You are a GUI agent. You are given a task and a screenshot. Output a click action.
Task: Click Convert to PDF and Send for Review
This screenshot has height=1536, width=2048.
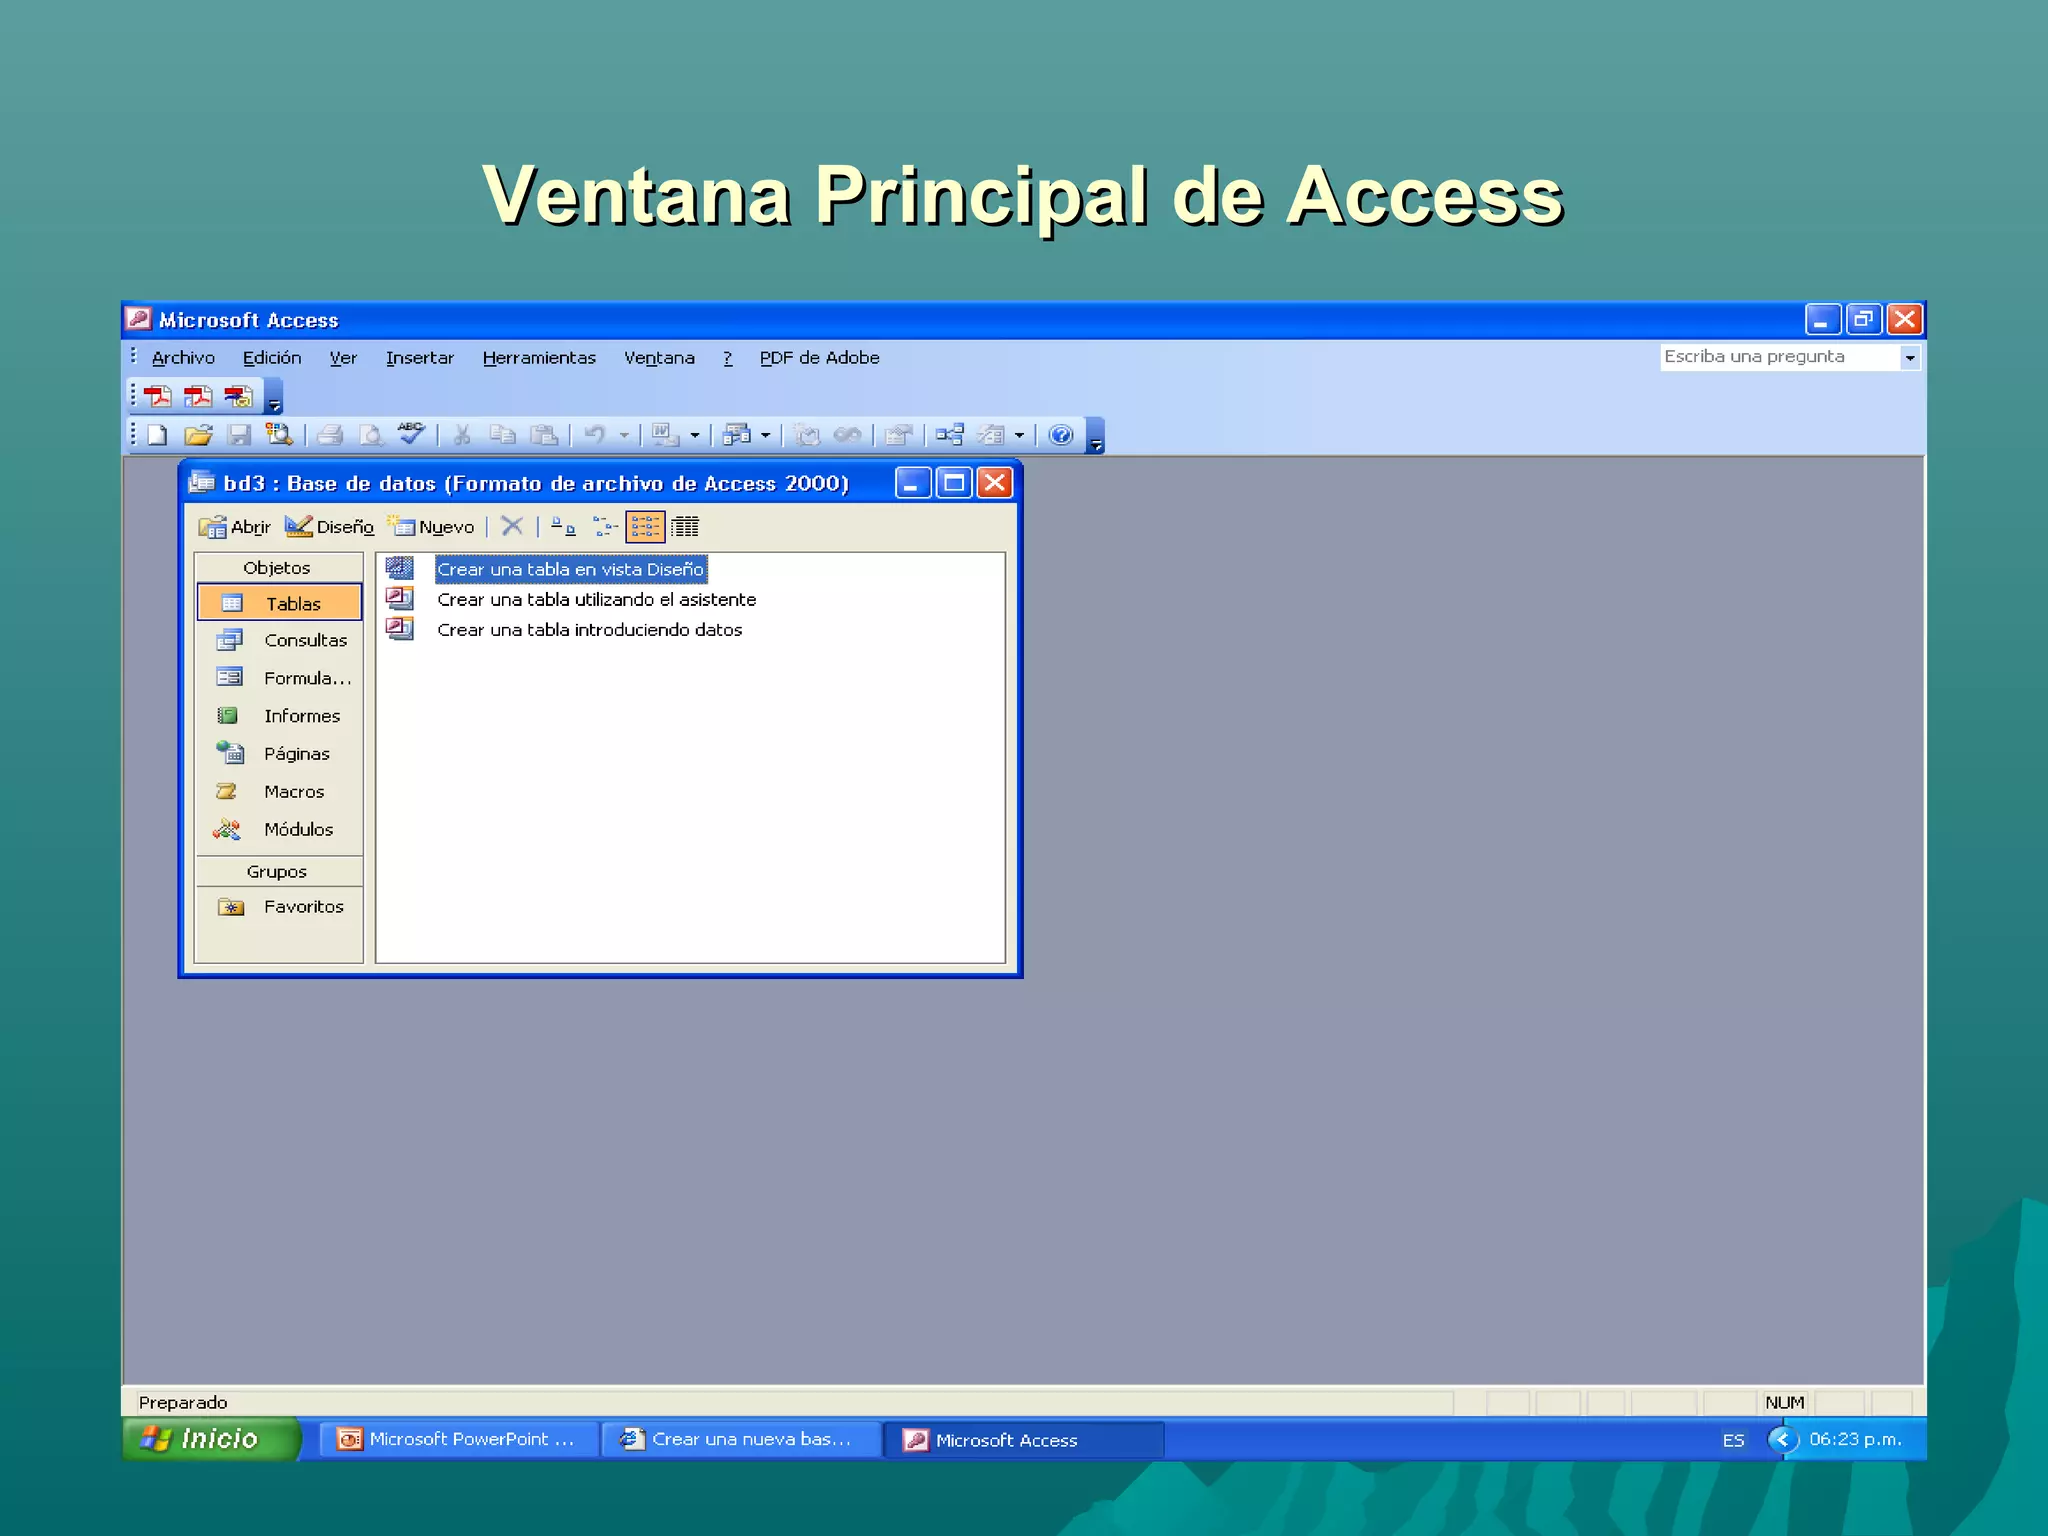coord(238,397)
